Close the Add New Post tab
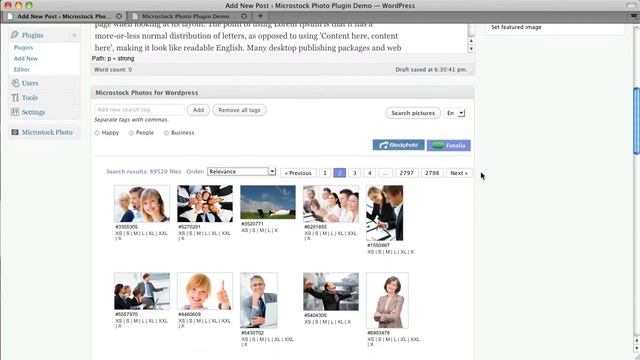The image size is (640, 360). pos(119,16)
